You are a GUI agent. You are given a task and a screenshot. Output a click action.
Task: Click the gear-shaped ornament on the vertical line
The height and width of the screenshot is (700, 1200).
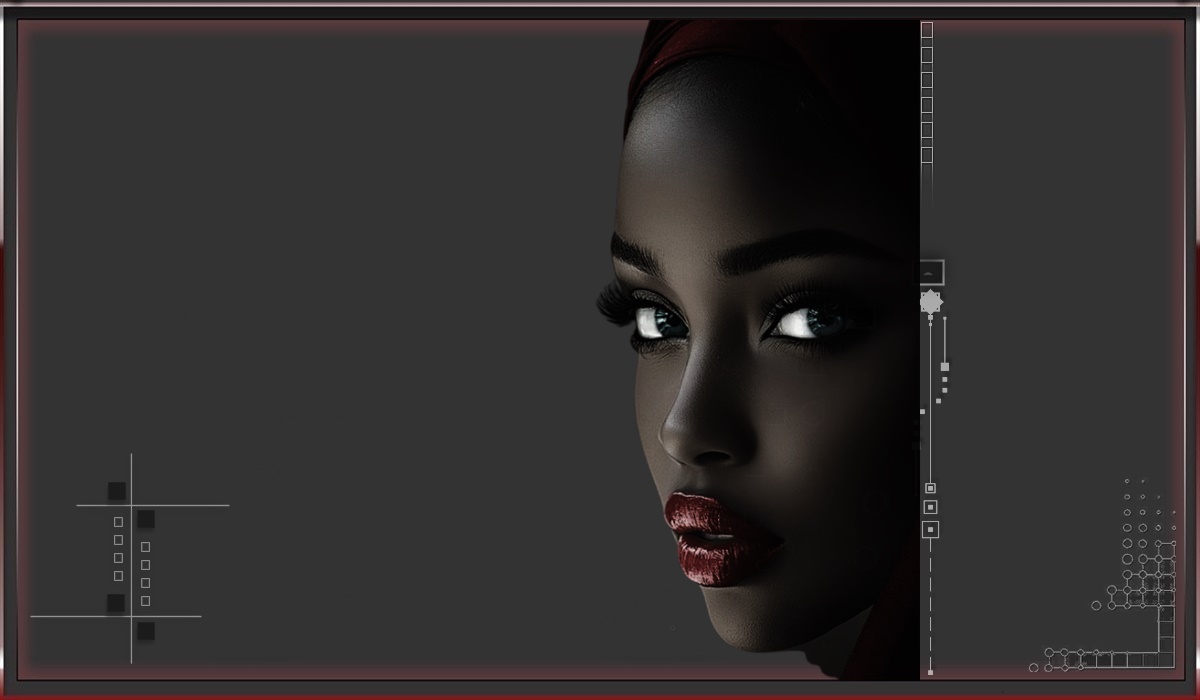(931, 302)
